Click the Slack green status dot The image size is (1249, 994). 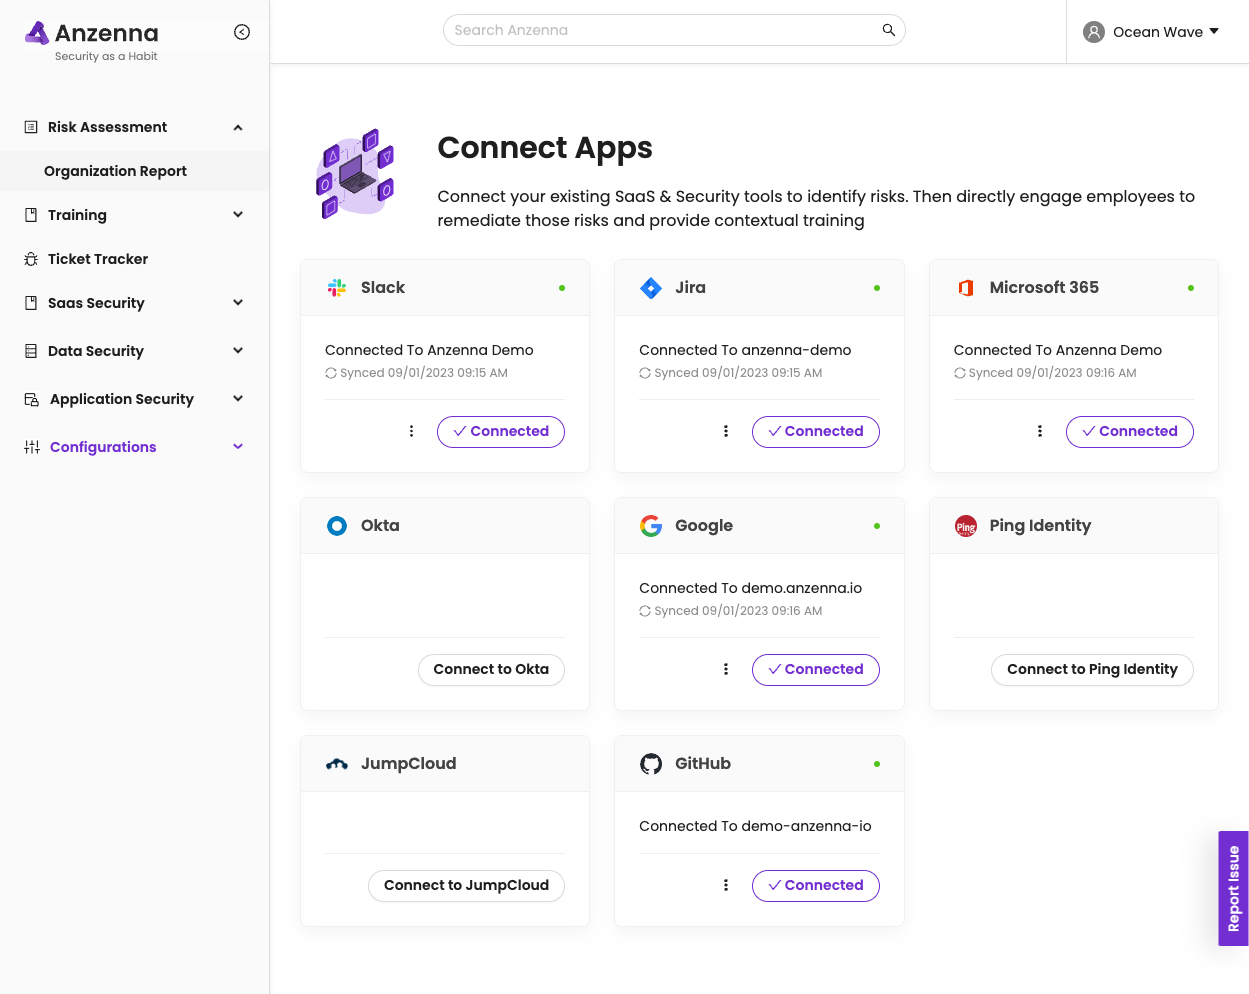coord(562,288)
